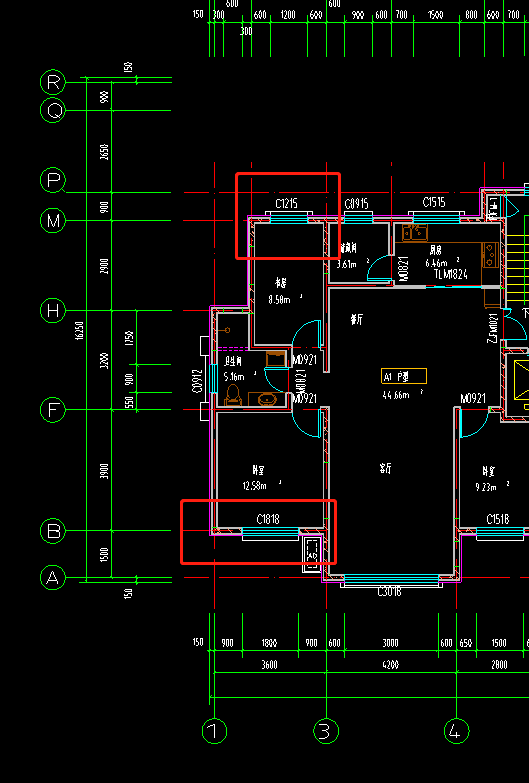Click axis bubble R
Image resolution: width=529 pixels, height=783 pixels.
(53, 82)
